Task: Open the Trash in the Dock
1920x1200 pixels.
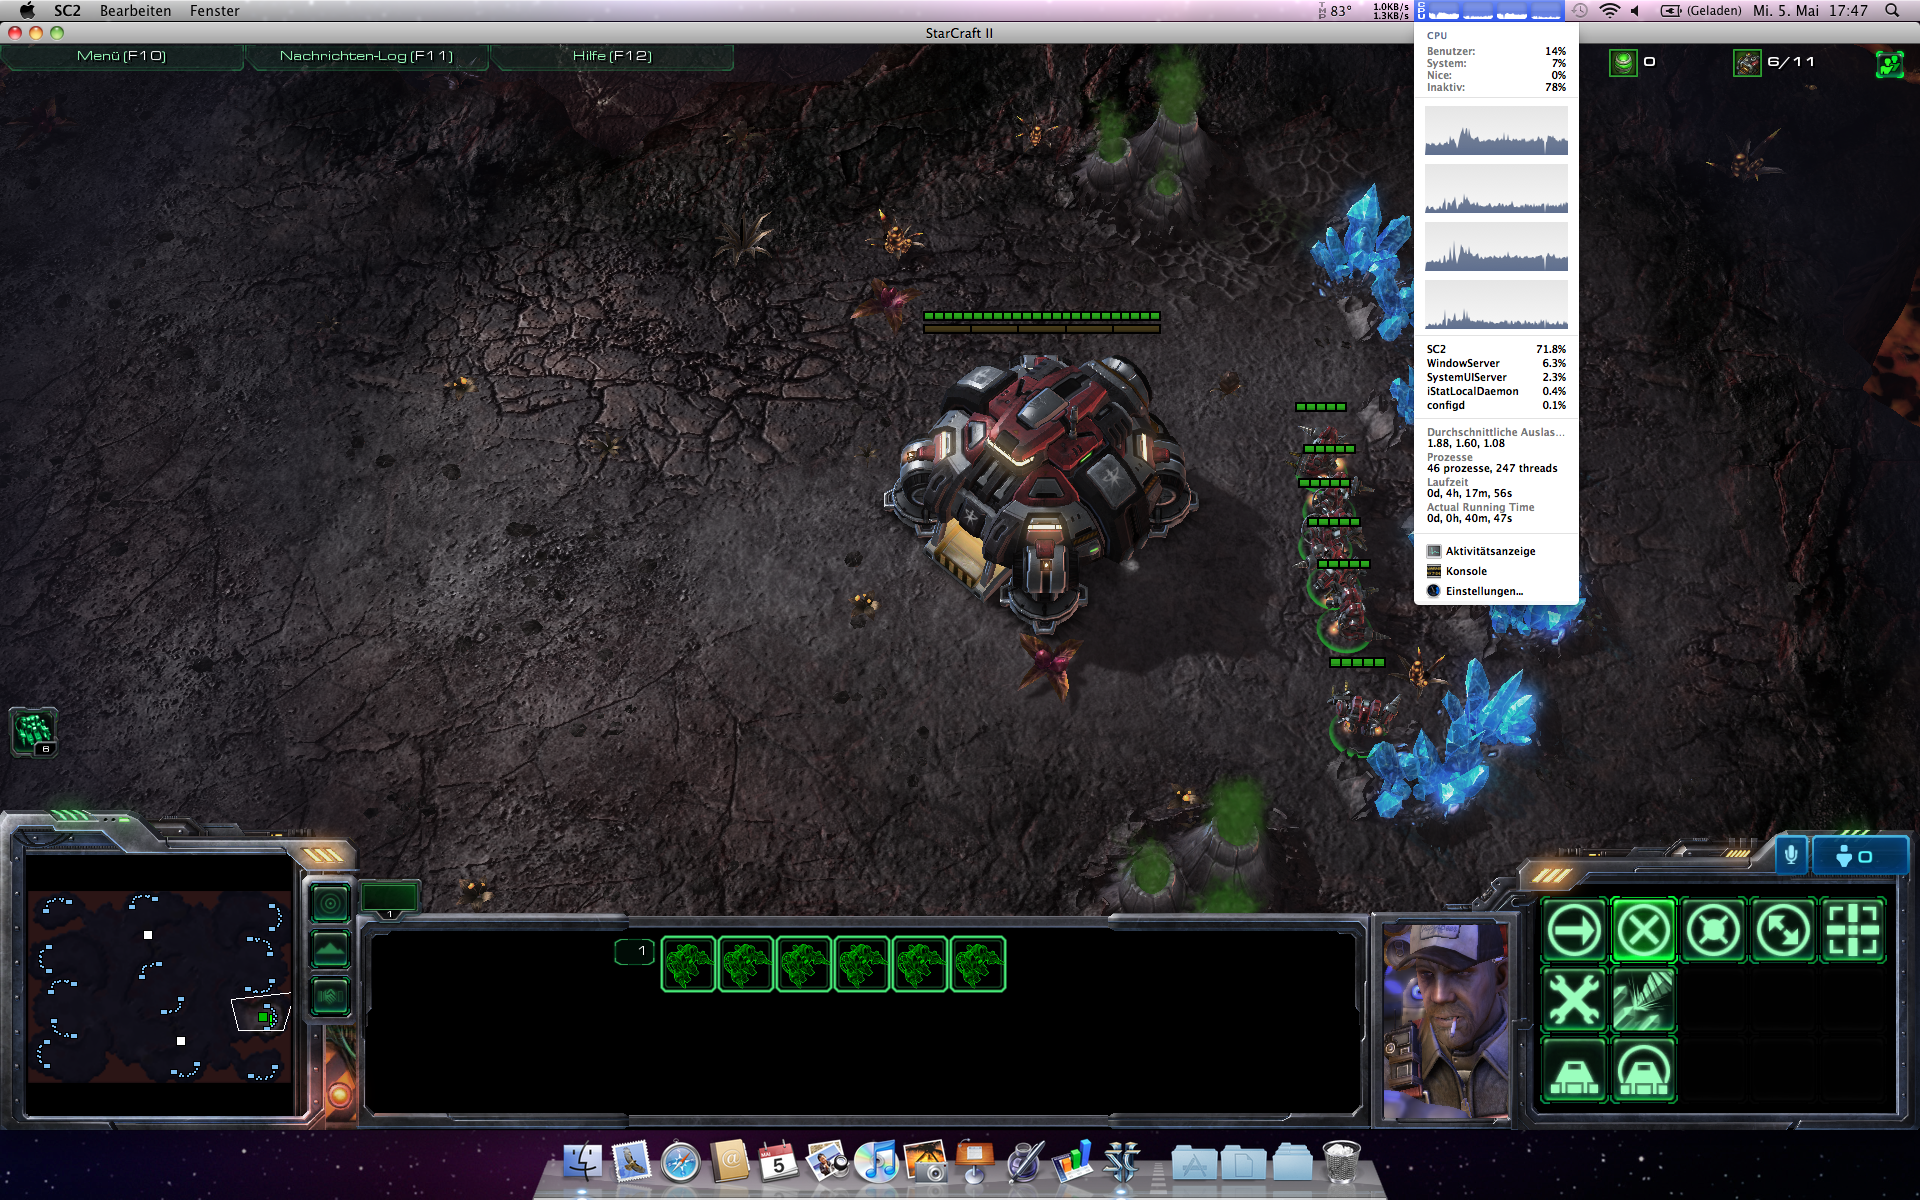Action: [1341, 1162]
